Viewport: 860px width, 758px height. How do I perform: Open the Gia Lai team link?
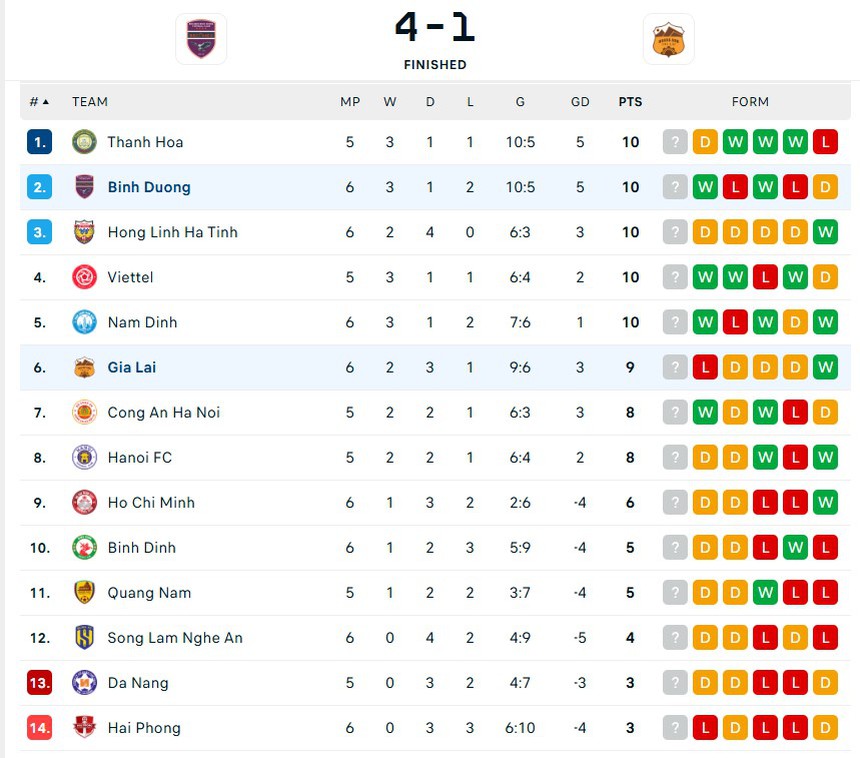(x=132, y=367)
